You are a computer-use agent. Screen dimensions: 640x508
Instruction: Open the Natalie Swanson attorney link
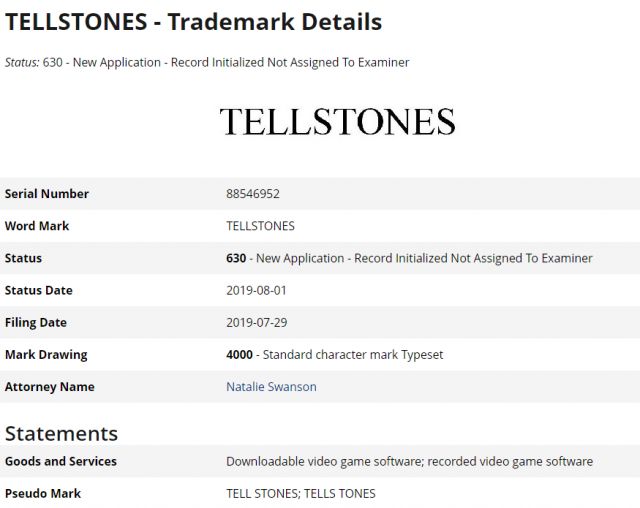point(271,387)
